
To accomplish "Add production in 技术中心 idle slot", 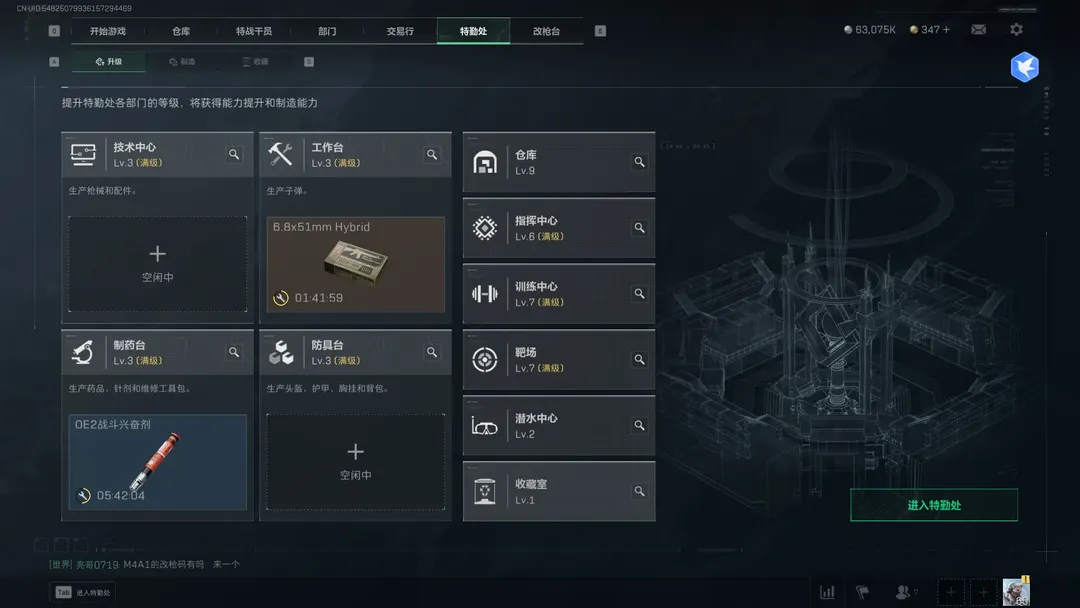I will click(158, 264).
